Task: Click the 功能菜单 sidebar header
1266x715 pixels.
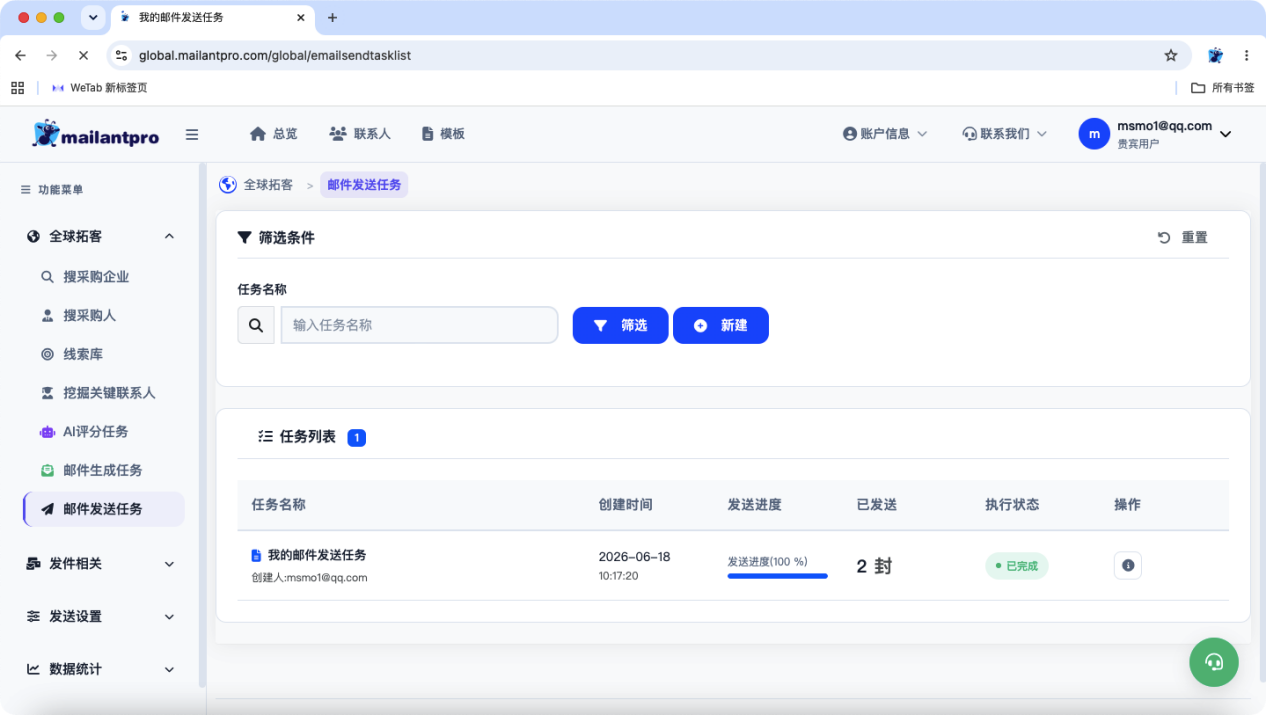Action: (x=52, y=190)
